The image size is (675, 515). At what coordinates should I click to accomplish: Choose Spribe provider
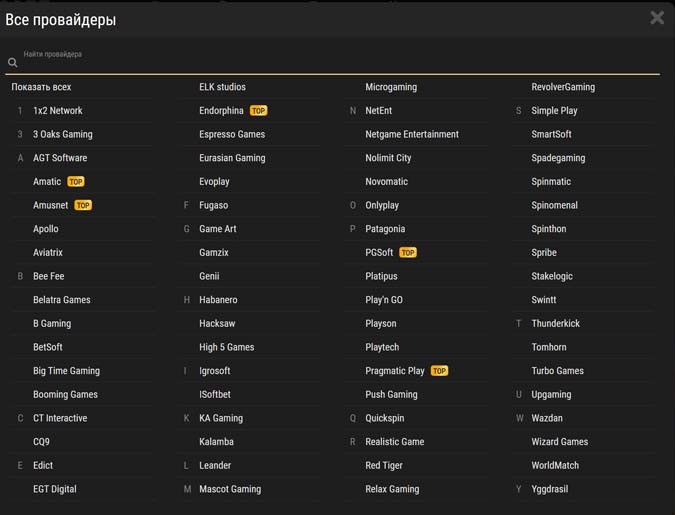click(544, 253)
